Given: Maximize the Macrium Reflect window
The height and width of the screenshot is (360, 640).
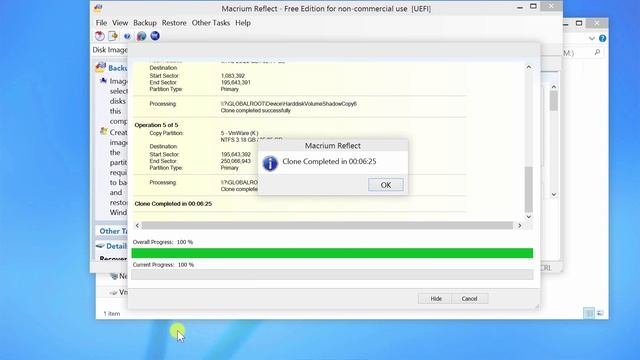Looking at the screenshot, I should 533,7.
